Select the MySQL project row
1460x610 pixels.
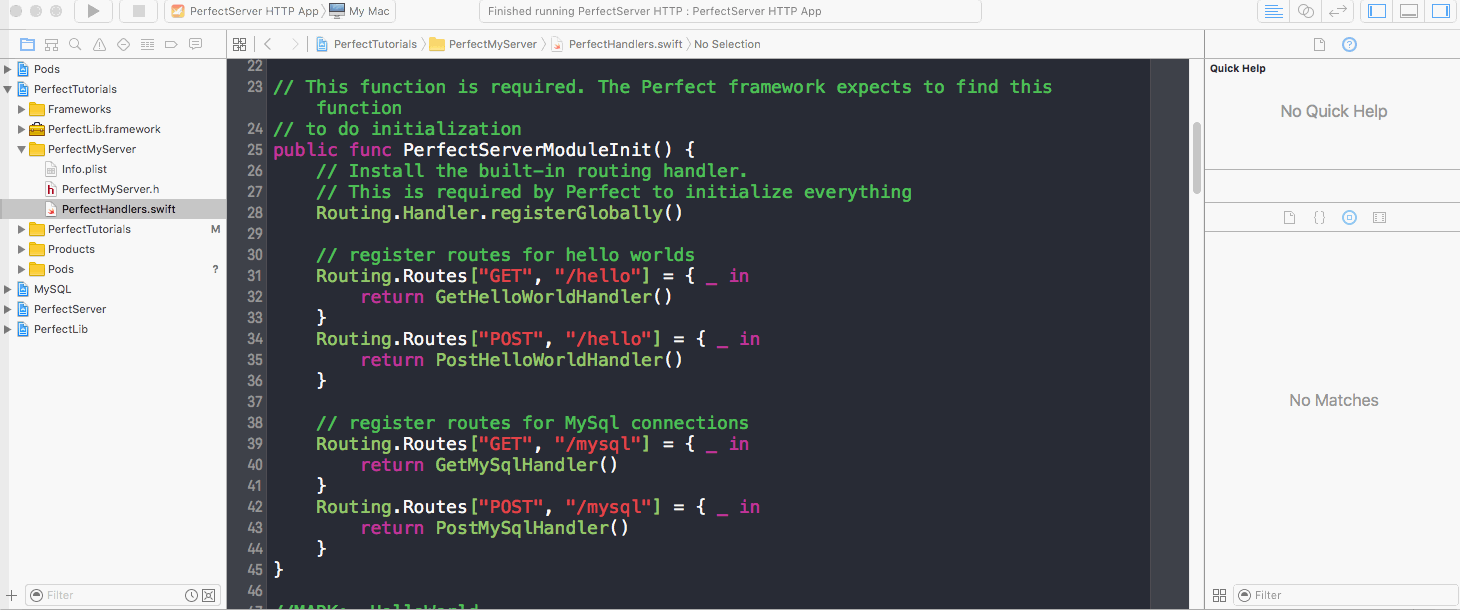tap(113, 289)
